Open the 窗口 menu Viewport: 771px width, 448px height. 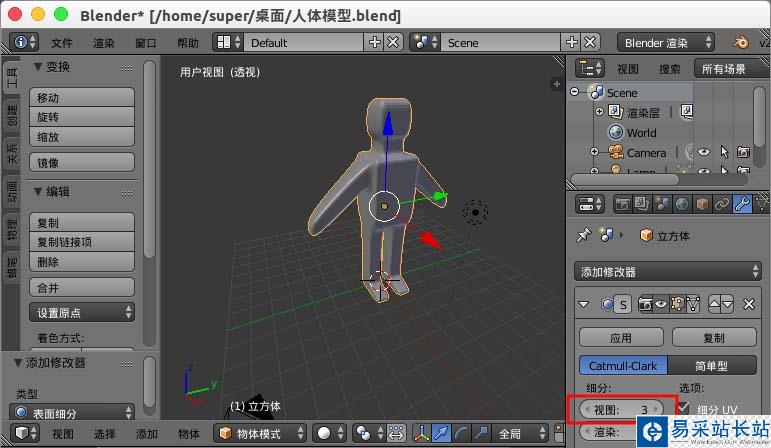146,43
